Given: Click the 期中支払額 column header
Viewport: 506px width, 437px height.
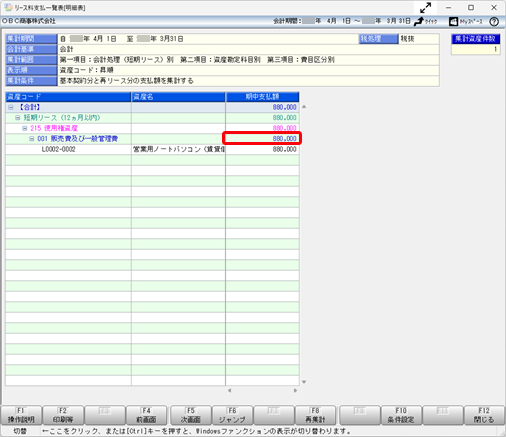Looking at the screenshot, I should coord(262,97).
